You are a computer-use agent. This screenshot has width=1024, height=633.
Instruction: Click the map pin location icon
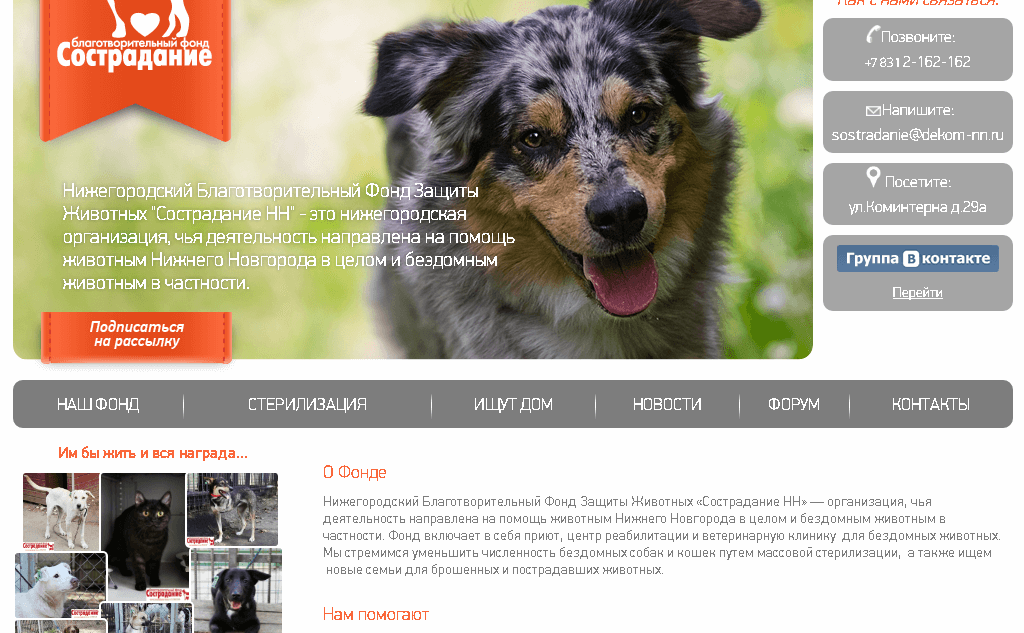point(873,177)
